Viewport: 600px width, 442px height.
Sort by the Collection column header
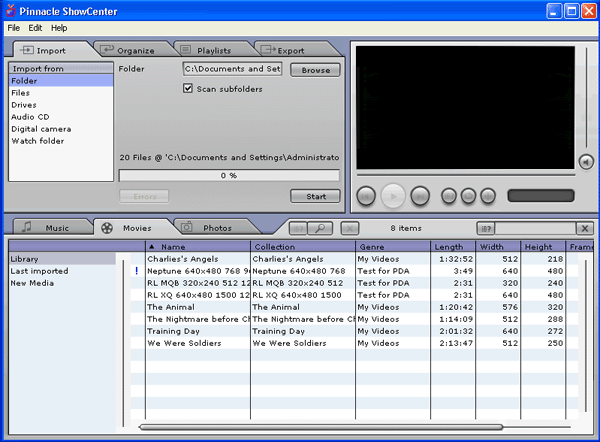click(x=303, y=247)
